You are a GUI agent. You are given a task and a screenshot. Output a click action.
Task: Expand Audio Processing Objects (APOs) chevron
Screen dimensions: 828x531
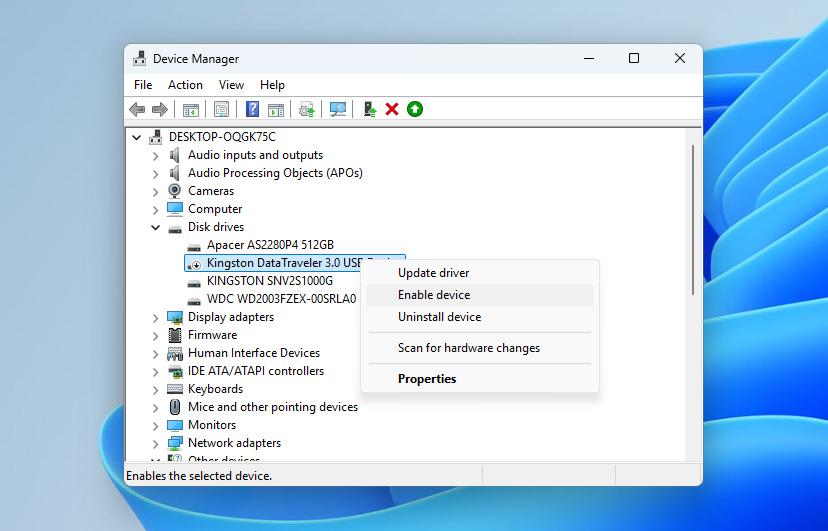coord(155,174)
